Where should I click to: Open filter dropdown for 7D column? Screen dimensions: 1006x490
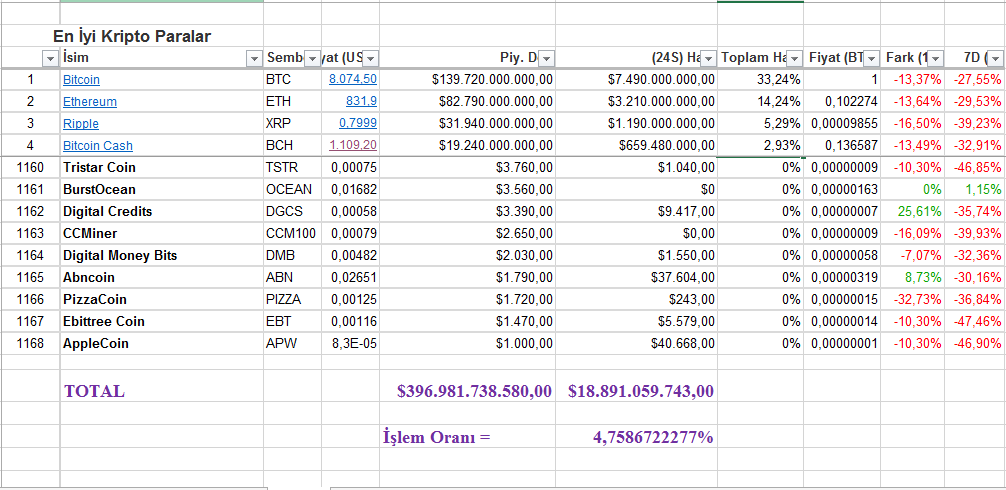(x=995, y=59)
